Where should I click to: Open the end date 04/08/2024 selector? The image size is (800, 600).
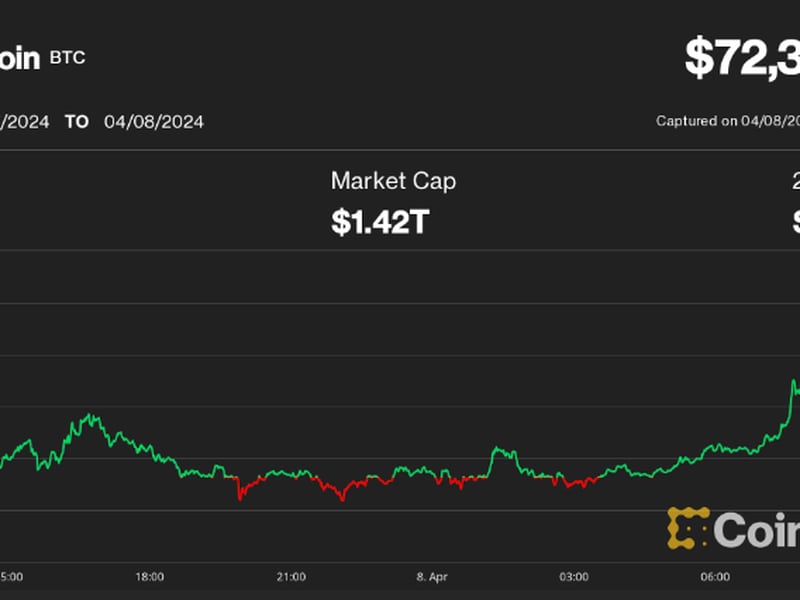pyautogui.click(x=153, y=121)
